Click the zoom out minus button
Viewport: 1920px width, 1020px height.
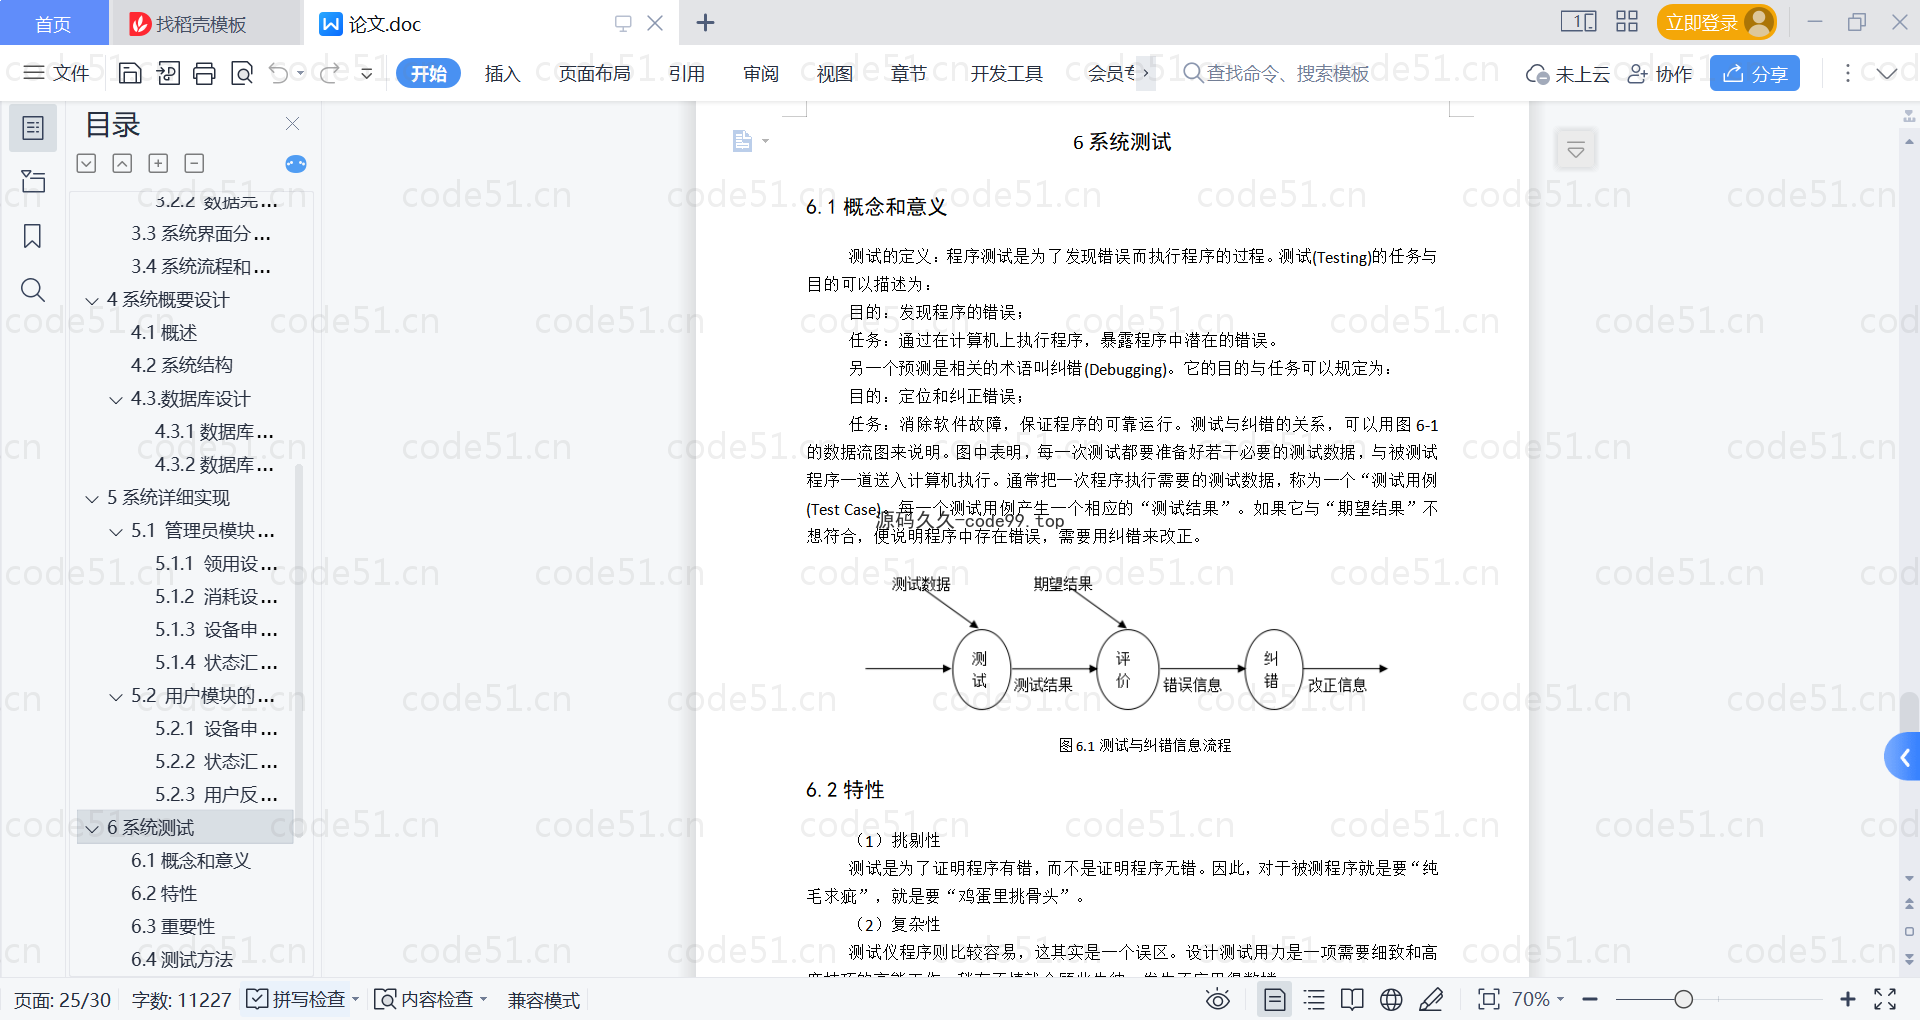pos(1590,999)
